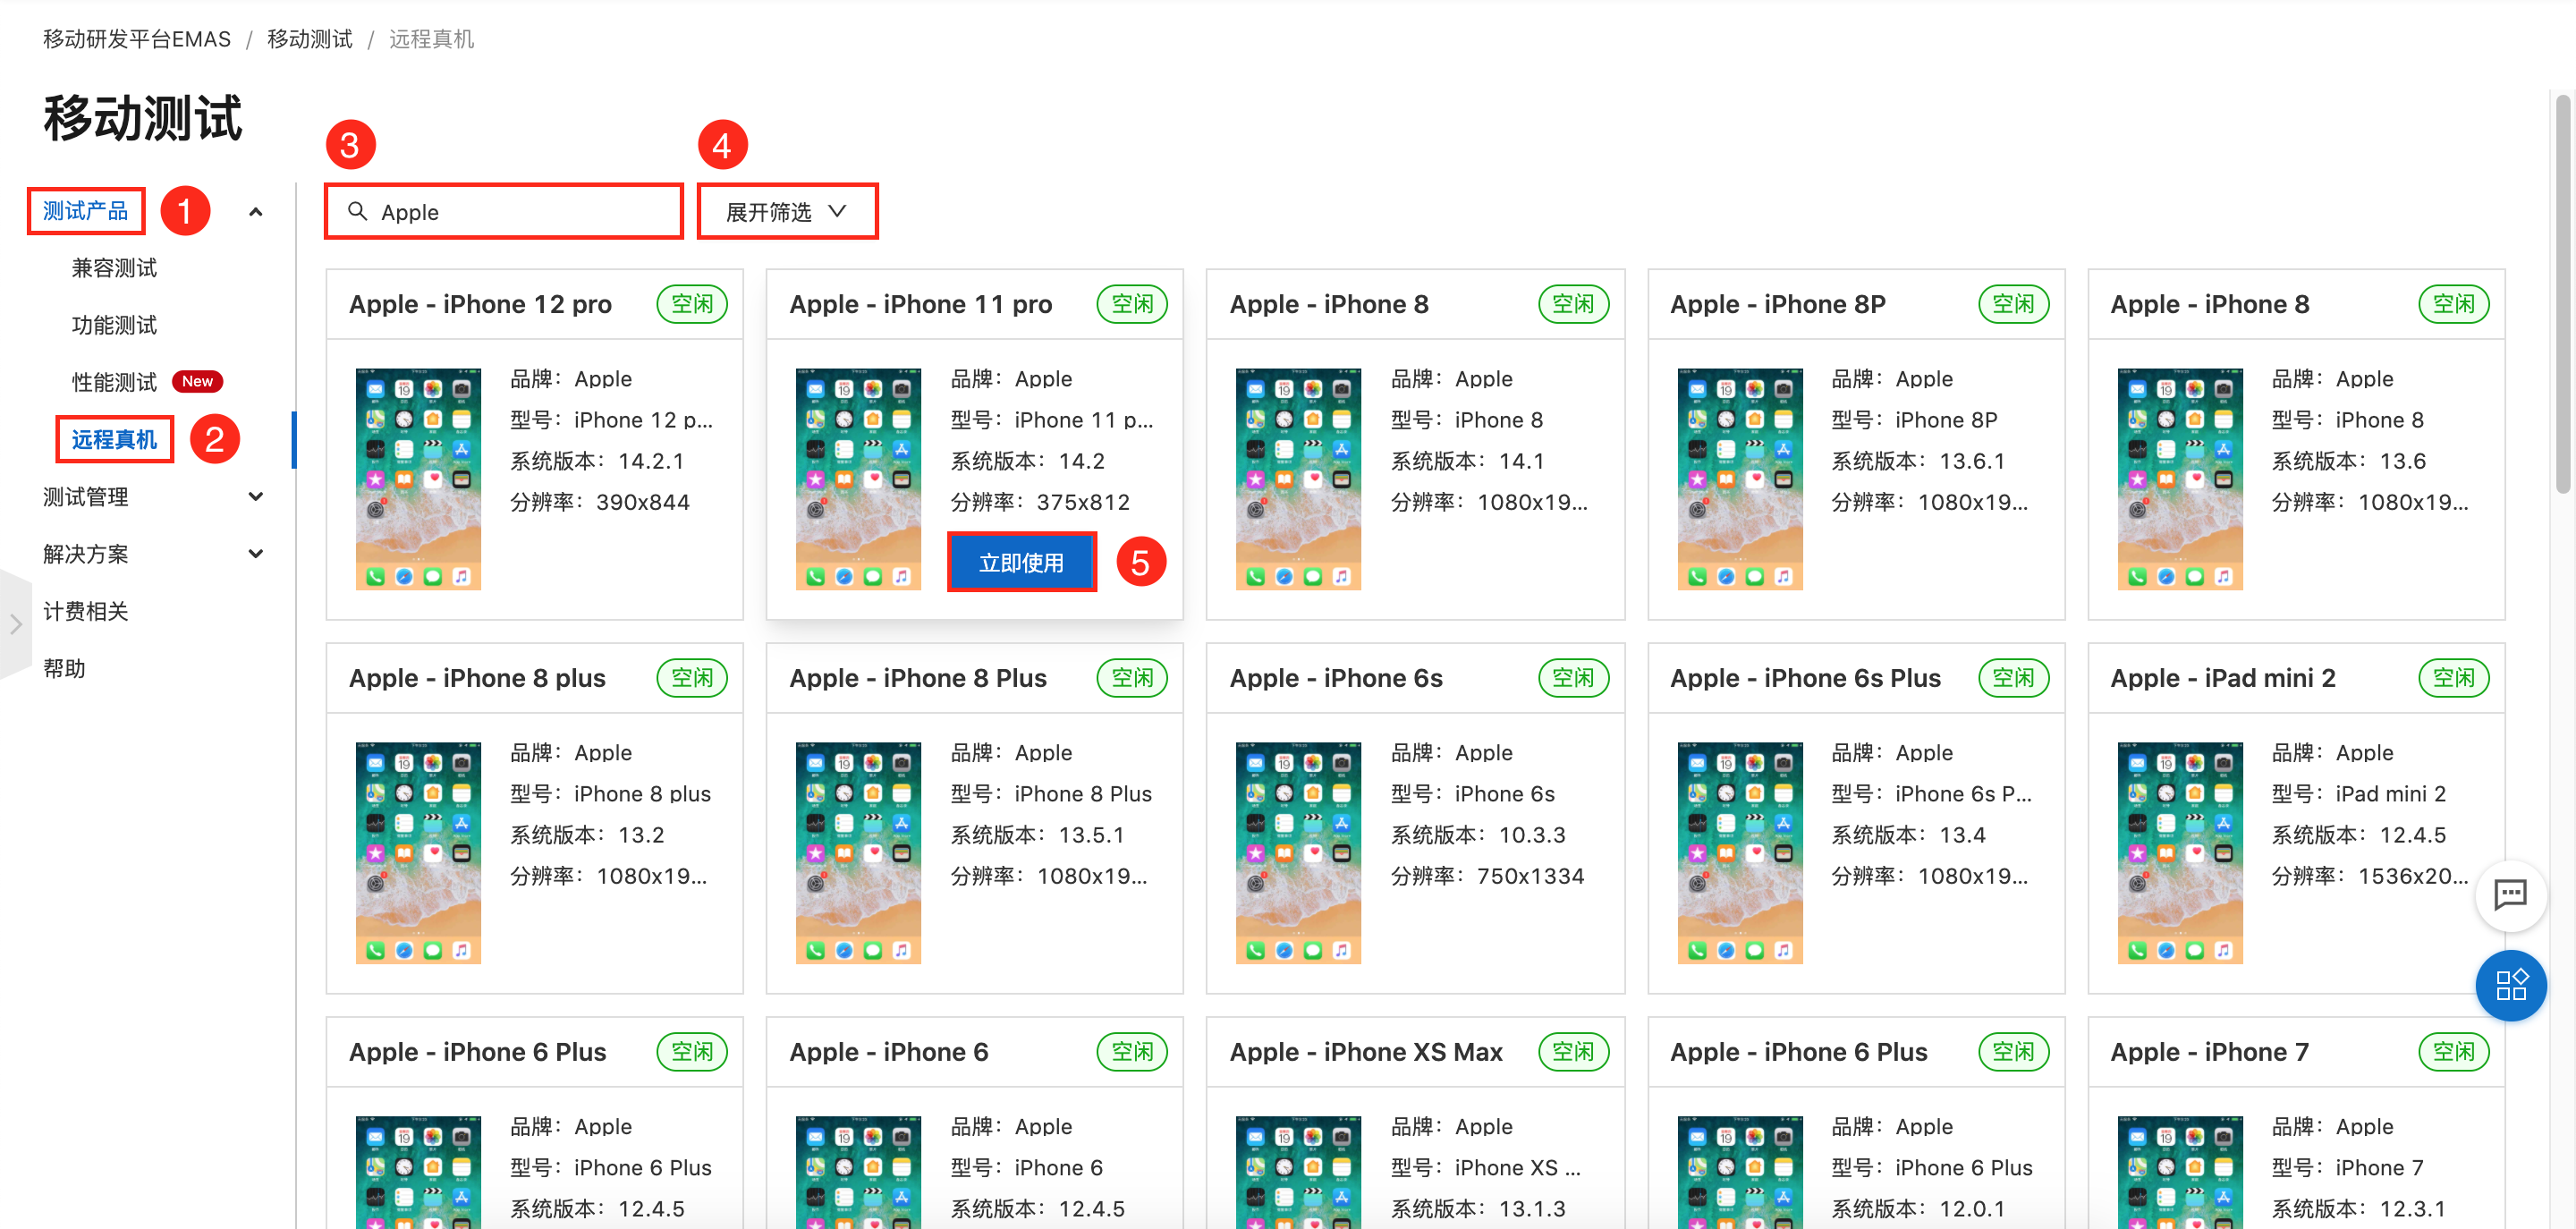2576x1229 pixels.
Task: Go to 移动测试 breadcrumb link
Action: click(x=310, y=39)
